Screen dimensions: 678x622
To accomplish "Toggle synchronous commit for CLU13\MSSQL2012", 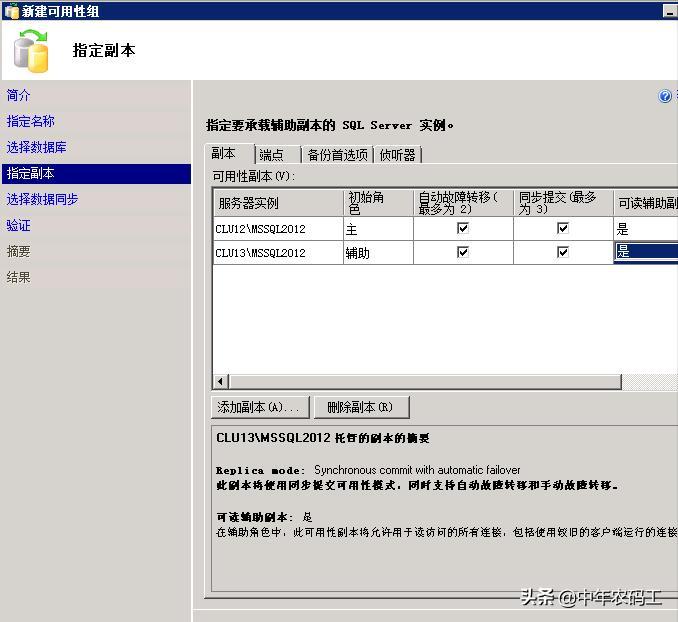I will [563, 252].
